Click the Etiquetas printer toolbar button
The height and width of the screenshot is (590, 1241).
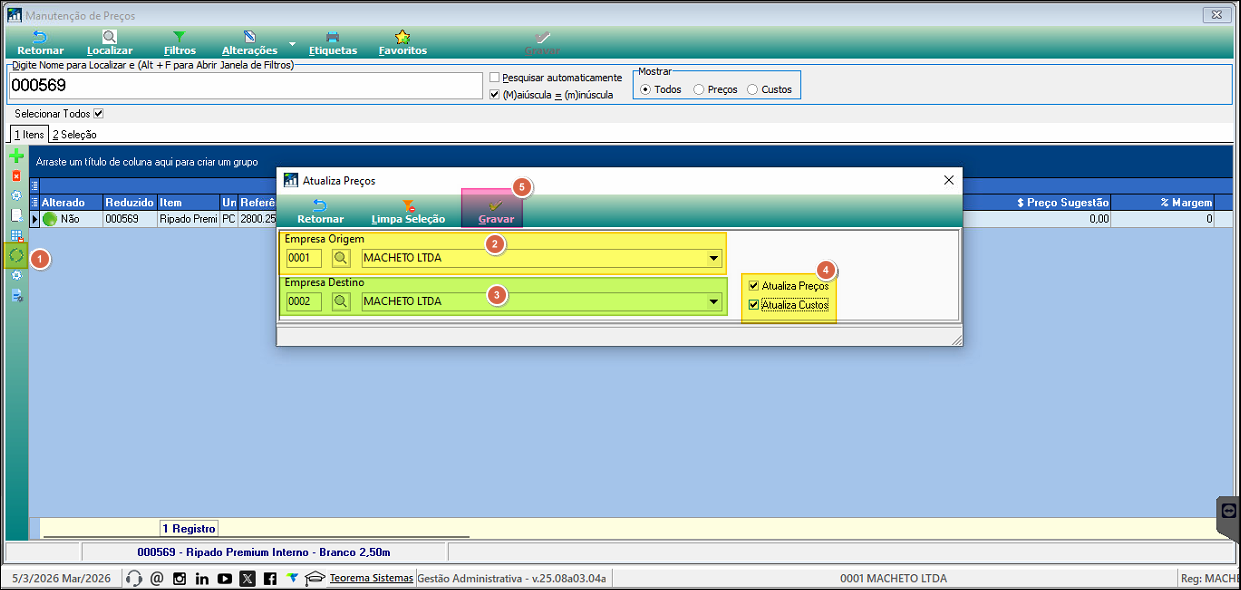pos(332,43)
